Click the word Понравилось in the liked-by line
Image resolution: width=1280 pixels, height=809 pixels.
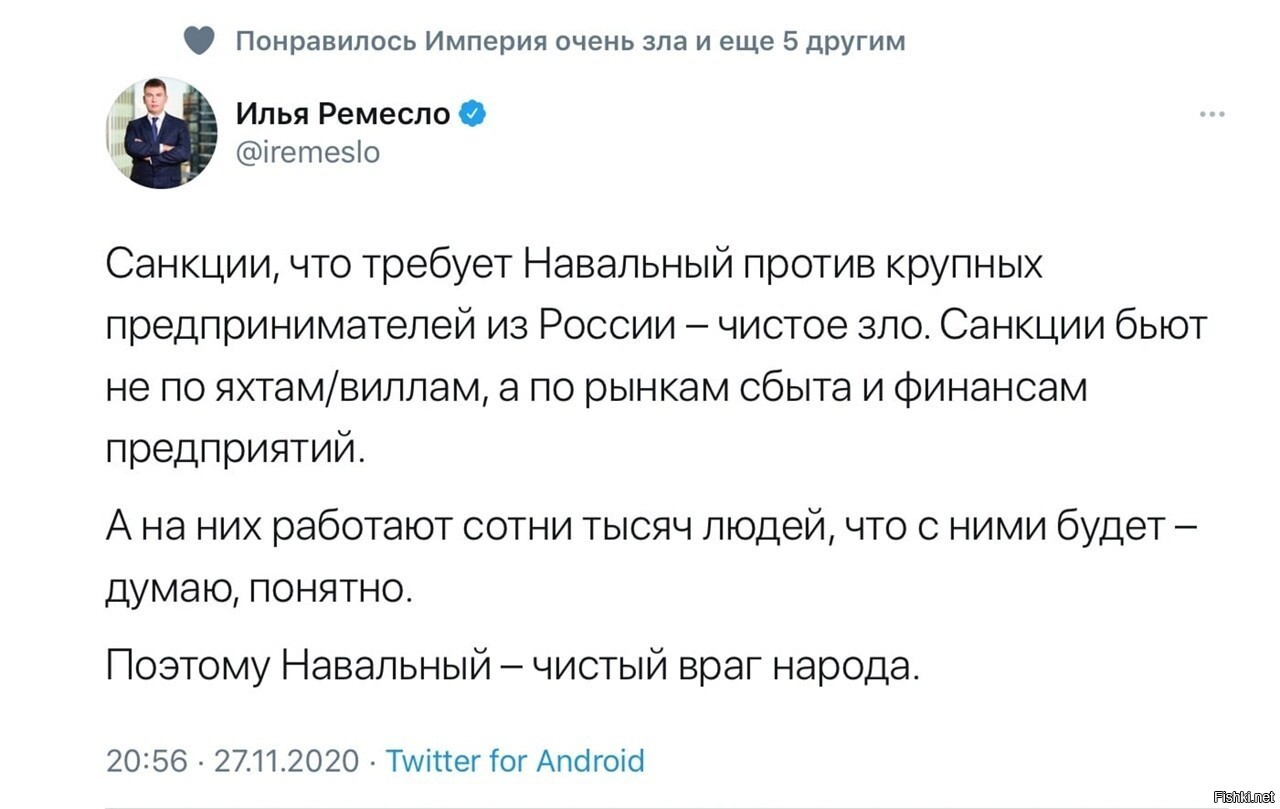pyautogui.click(x=325, y=42)
